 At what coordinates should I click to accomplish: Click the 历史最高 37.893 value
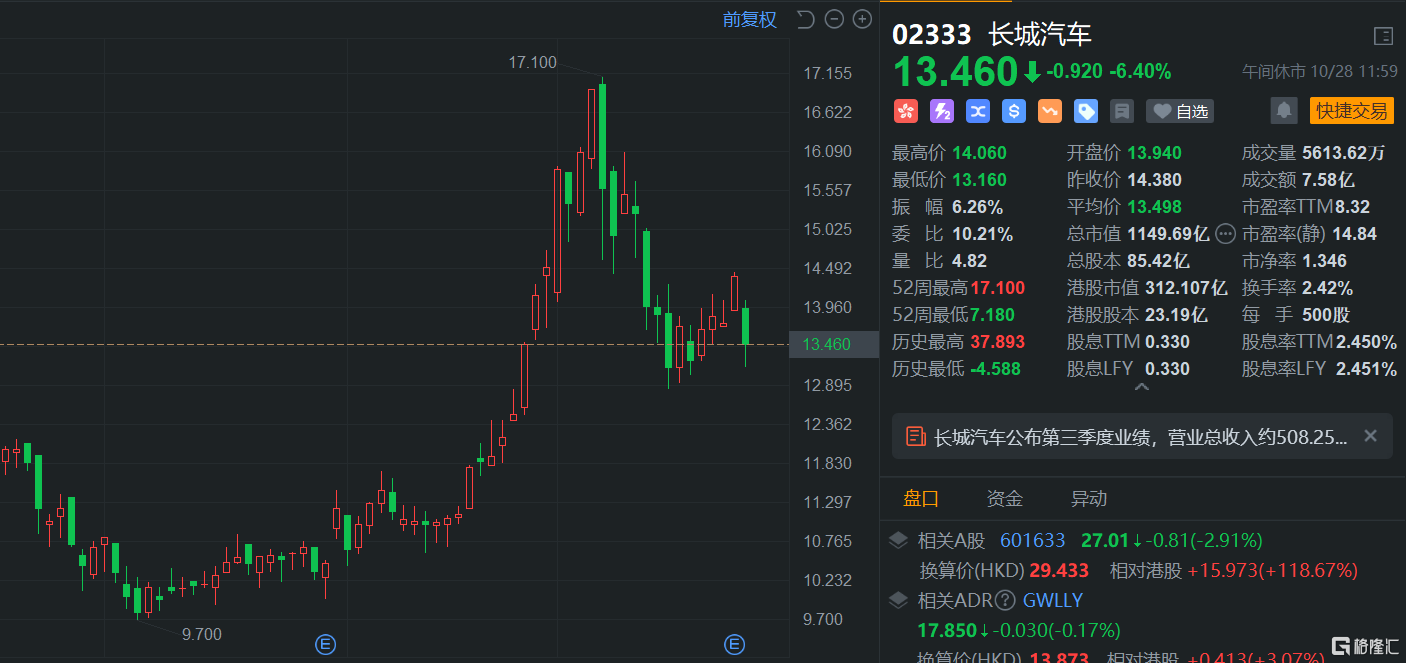point(997,342)
